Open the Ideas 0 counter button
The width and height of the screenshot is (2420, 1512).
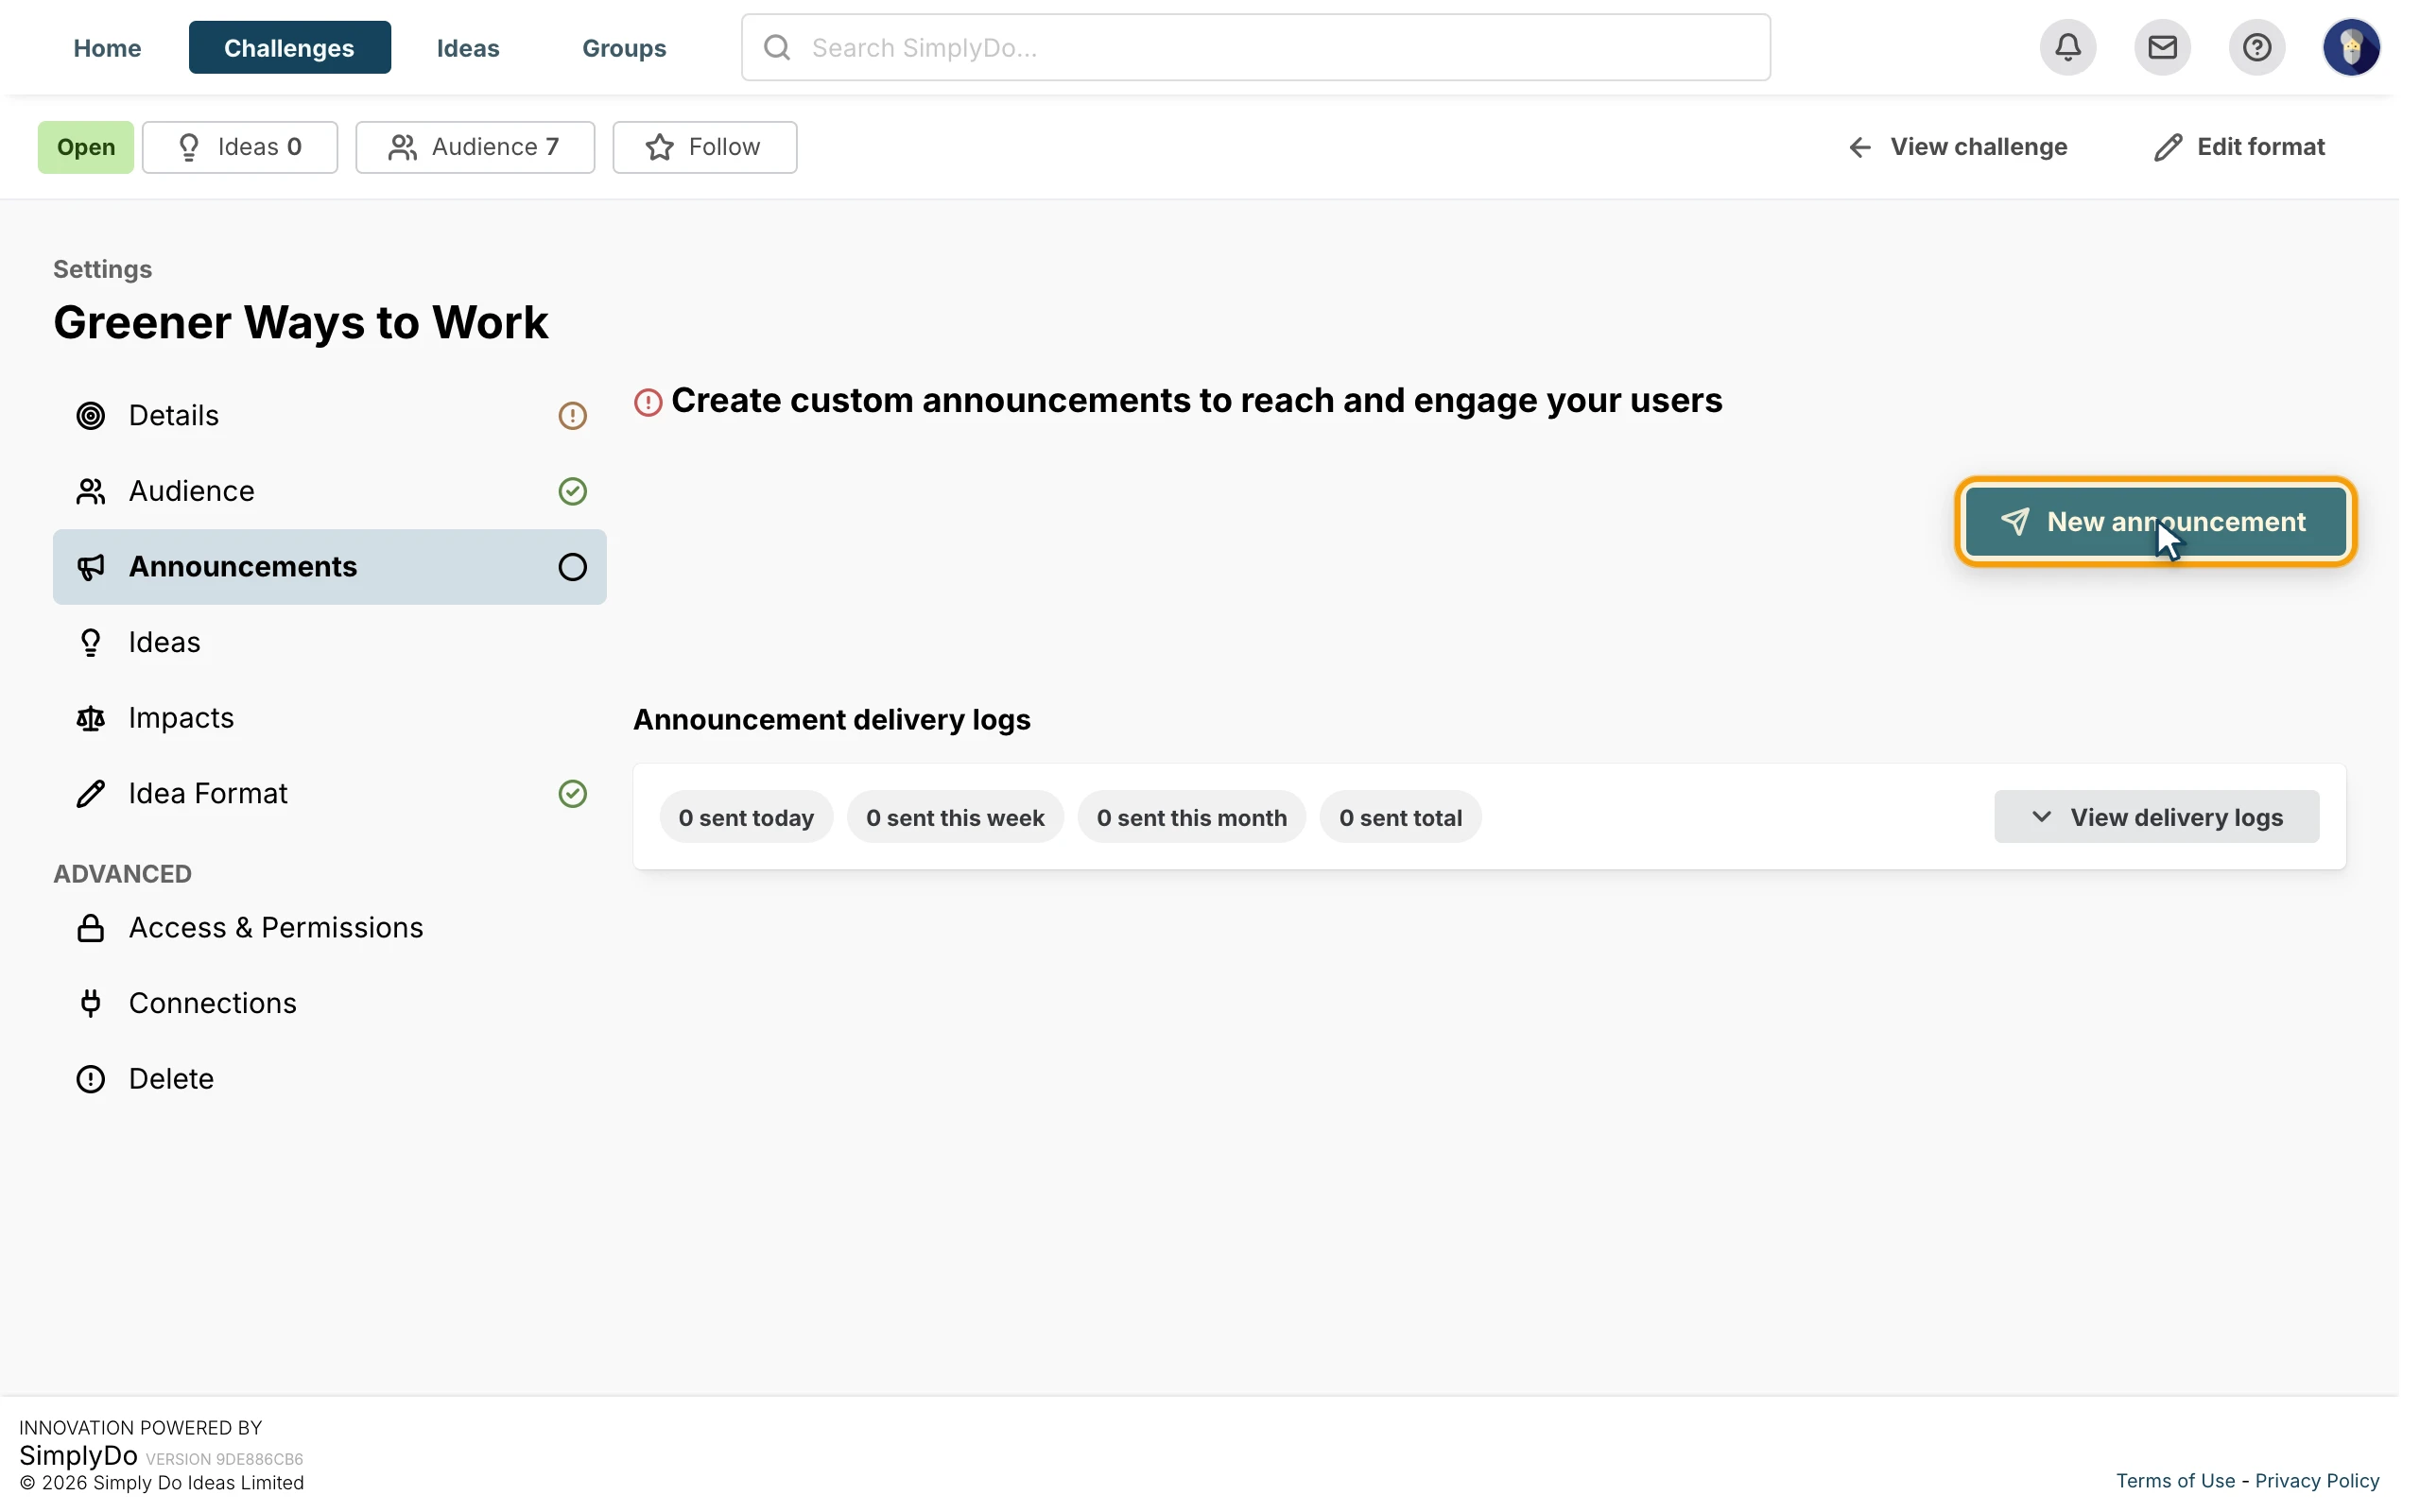click(240, 147)
